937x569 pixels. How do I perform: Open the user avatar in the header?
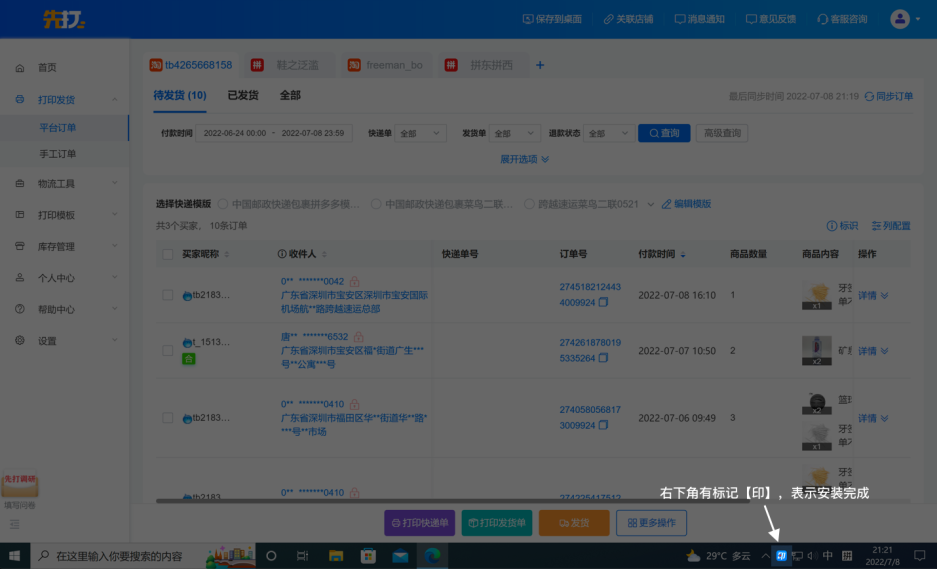point(900,19)
